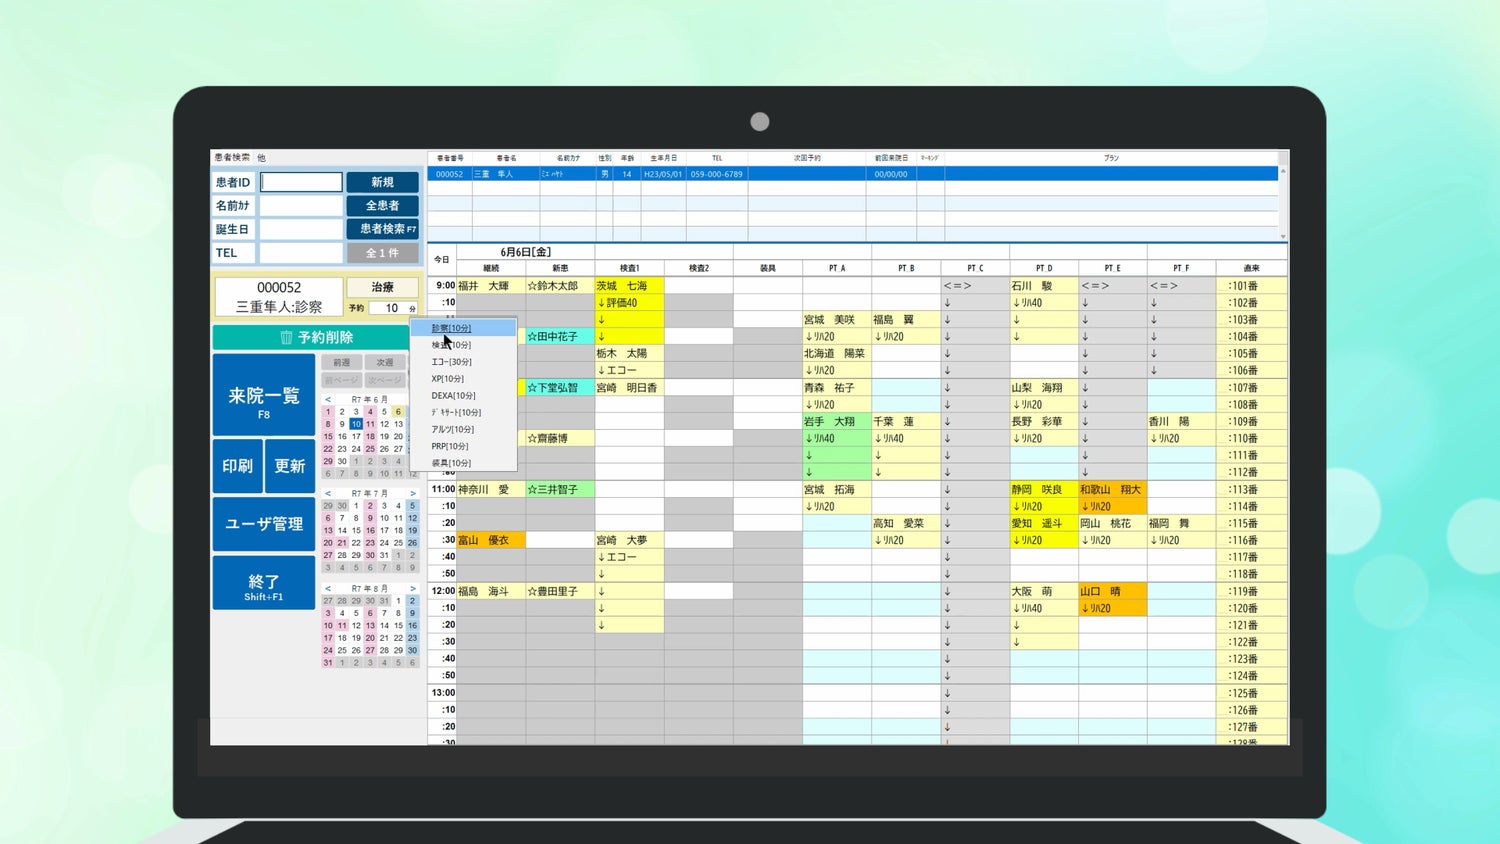Open the 治療 treatment type selector
This screenshot has height=844, width=1500.
click(382, 287)
